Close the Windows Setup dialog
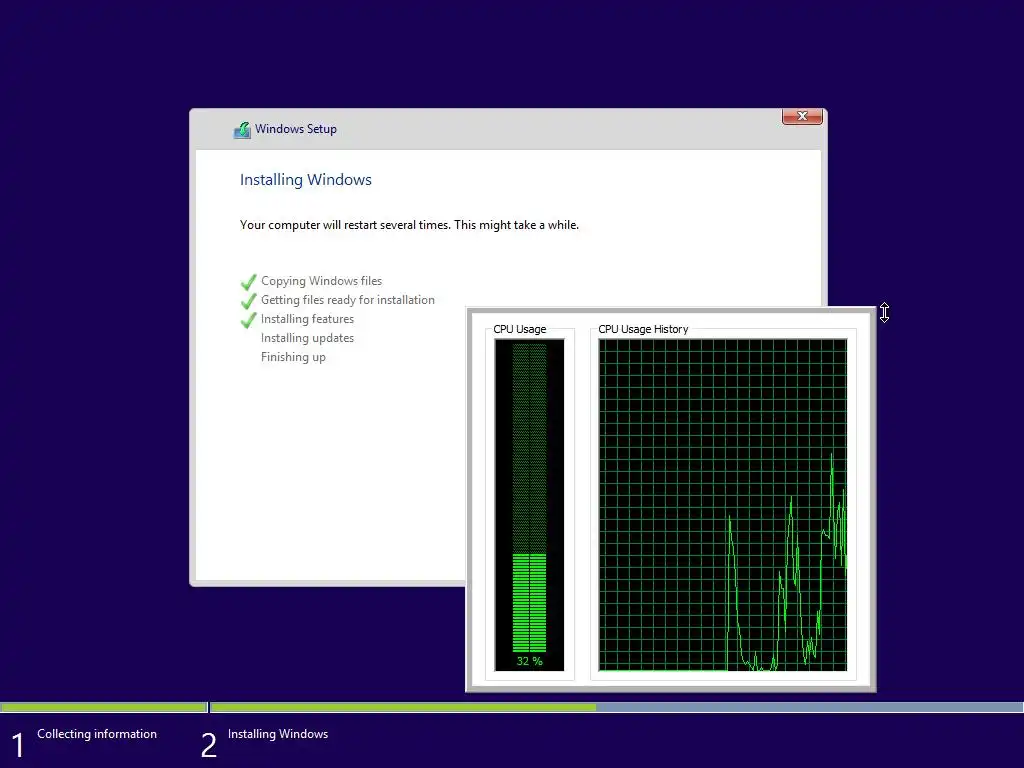1024x768 pixels. click(x=802, y=116)
